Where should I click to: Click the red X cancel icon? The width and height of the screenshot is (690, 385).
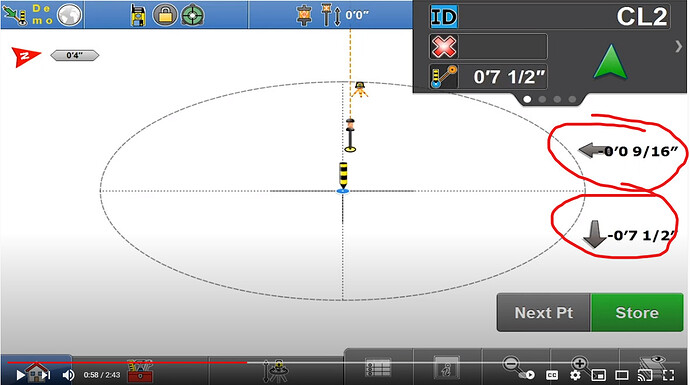click(444, 46)
